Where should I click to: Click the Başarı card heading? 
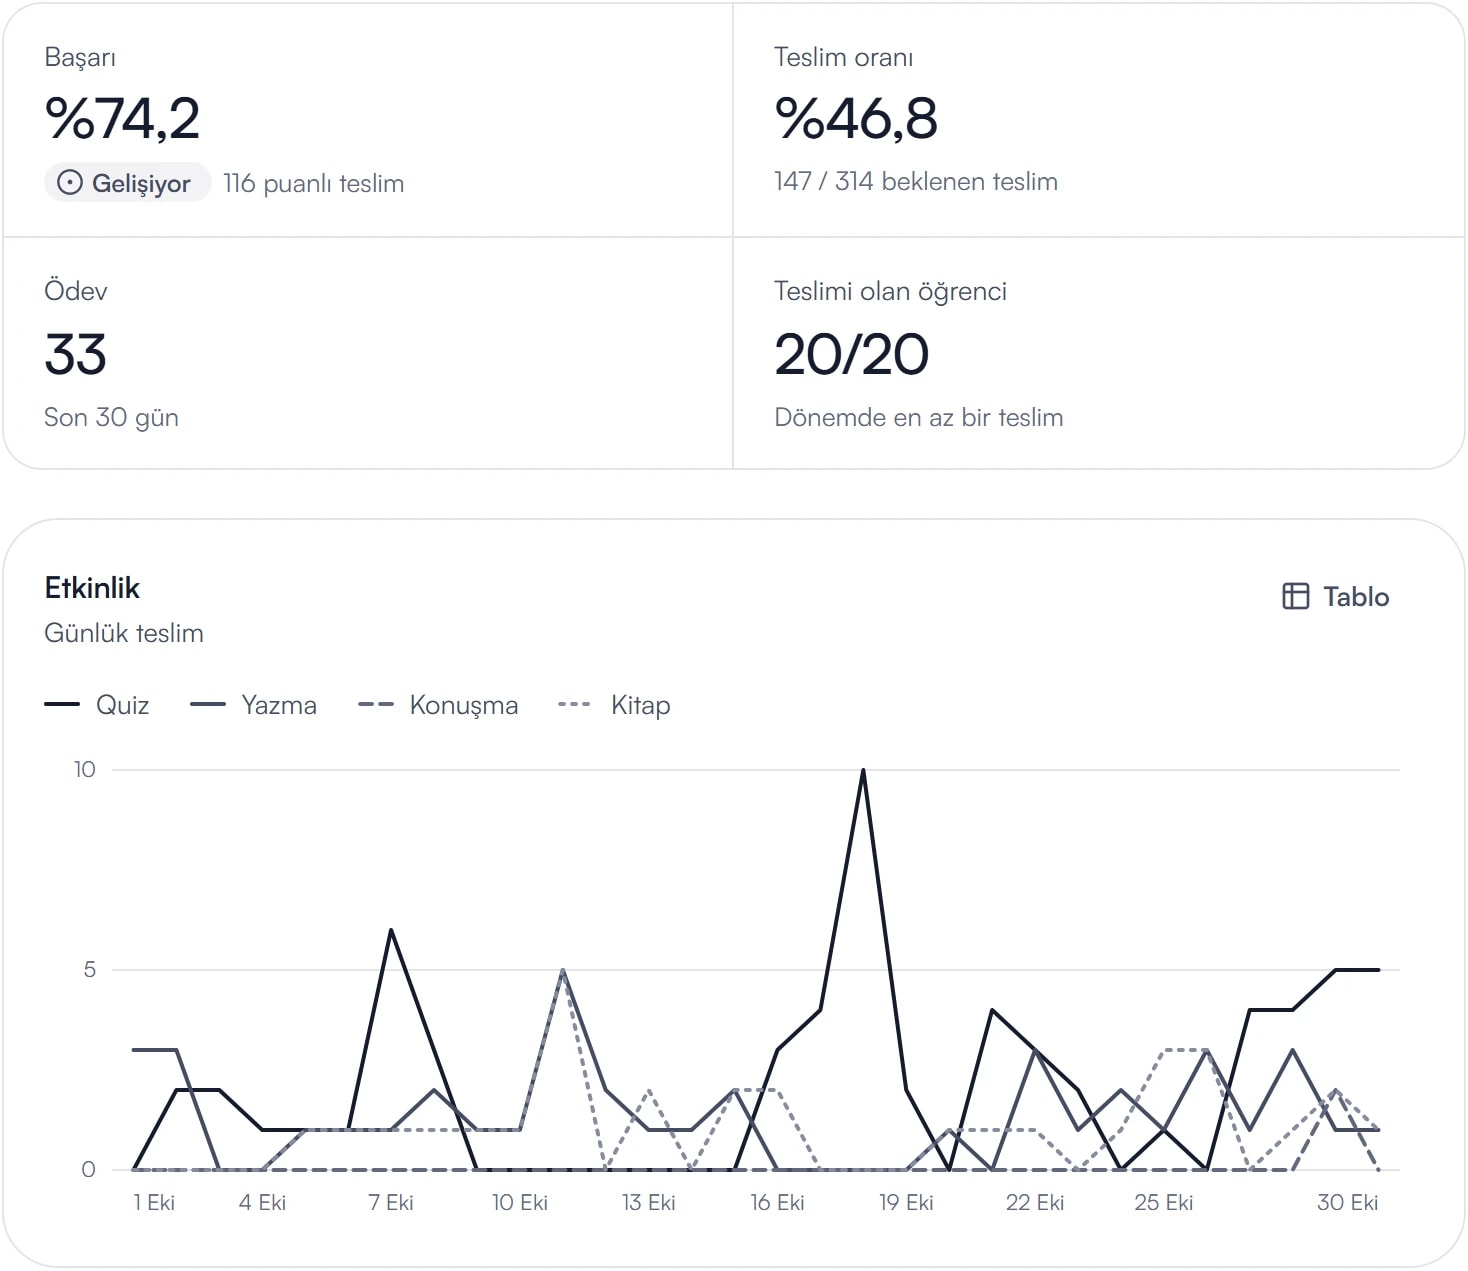pos(80,57)
